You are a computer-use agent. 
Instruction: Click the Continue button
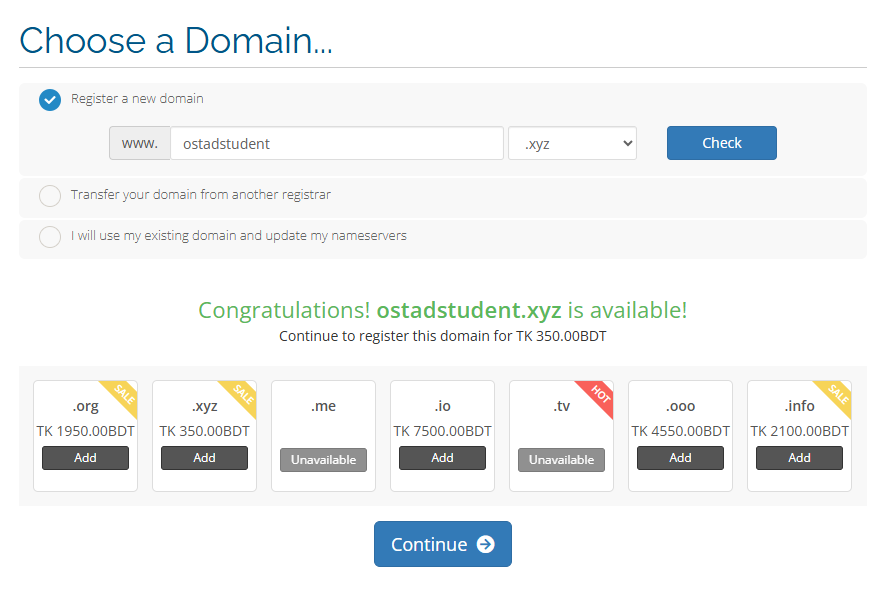442,544
